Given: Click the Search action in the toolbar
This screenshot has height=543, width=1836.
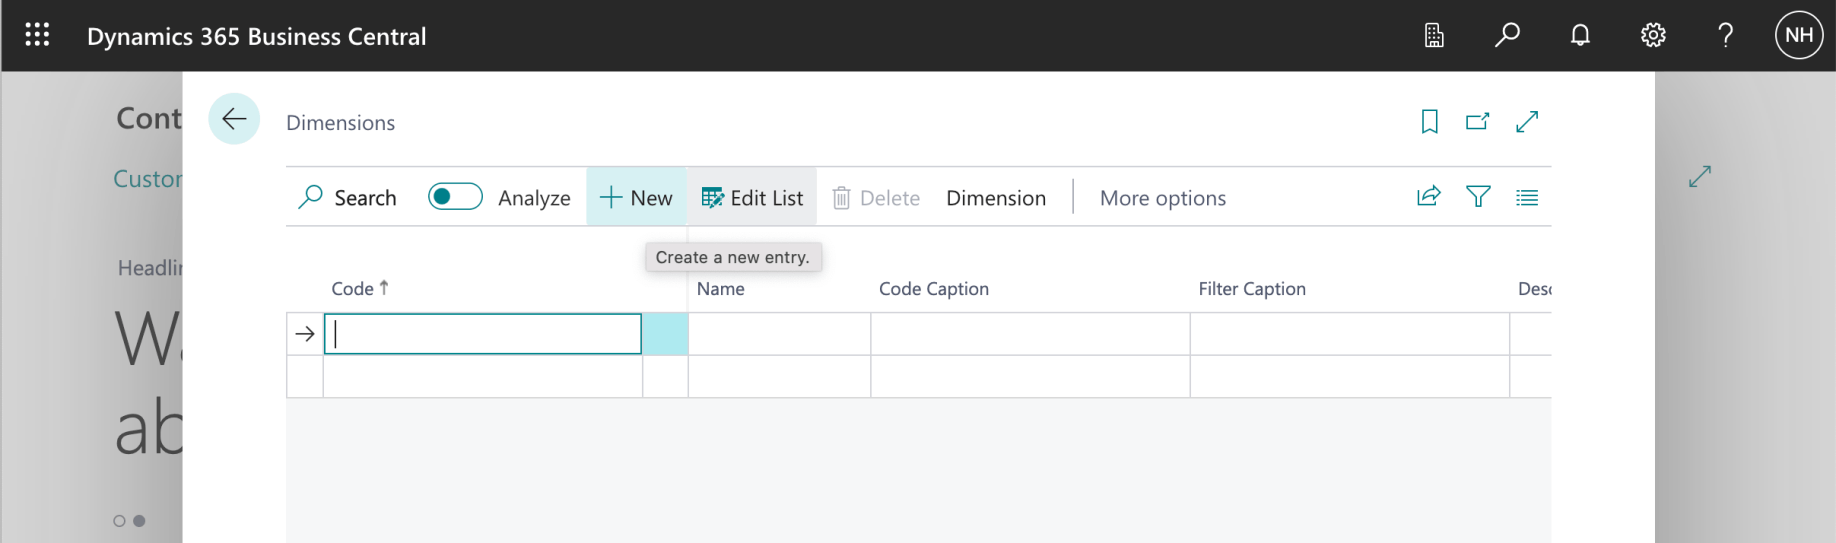Looking at the screenshot, I should pyautogui.click(x=347, y=198).
